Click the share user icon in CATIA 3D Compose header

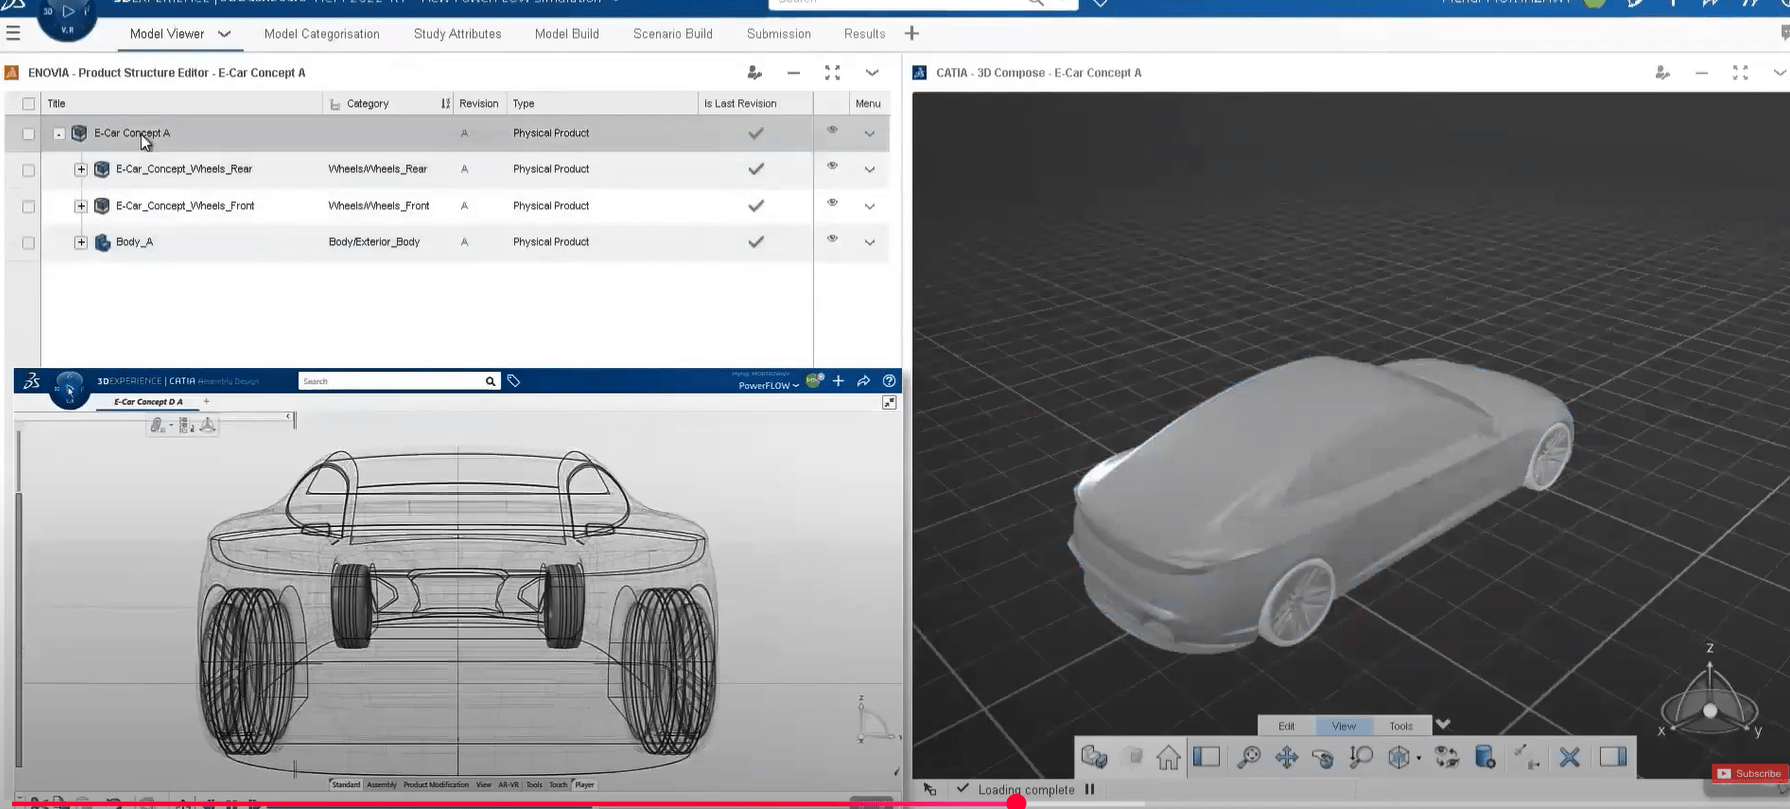pos(1662,73)
